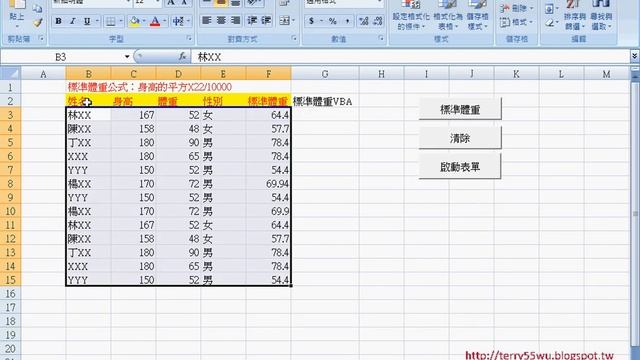Screen dimensions: 640x360
Task: Click the Name Box showing B3
Action: pos(61,57)
